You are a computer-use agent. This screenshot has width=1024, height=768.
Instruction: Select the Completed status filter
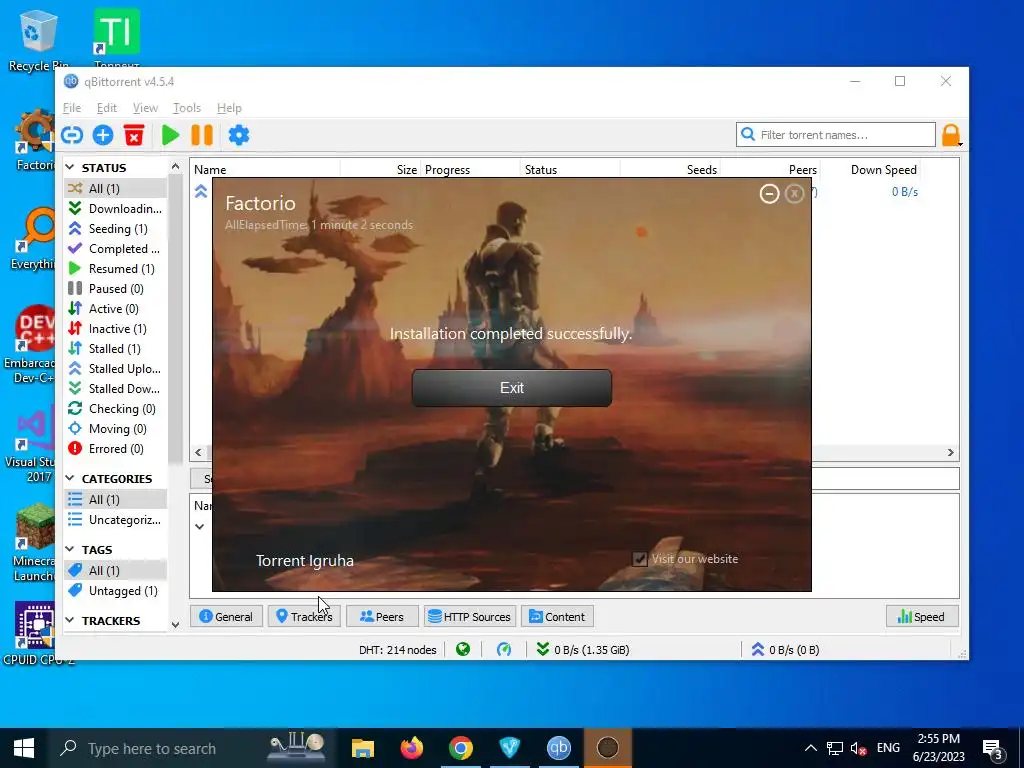116,249
